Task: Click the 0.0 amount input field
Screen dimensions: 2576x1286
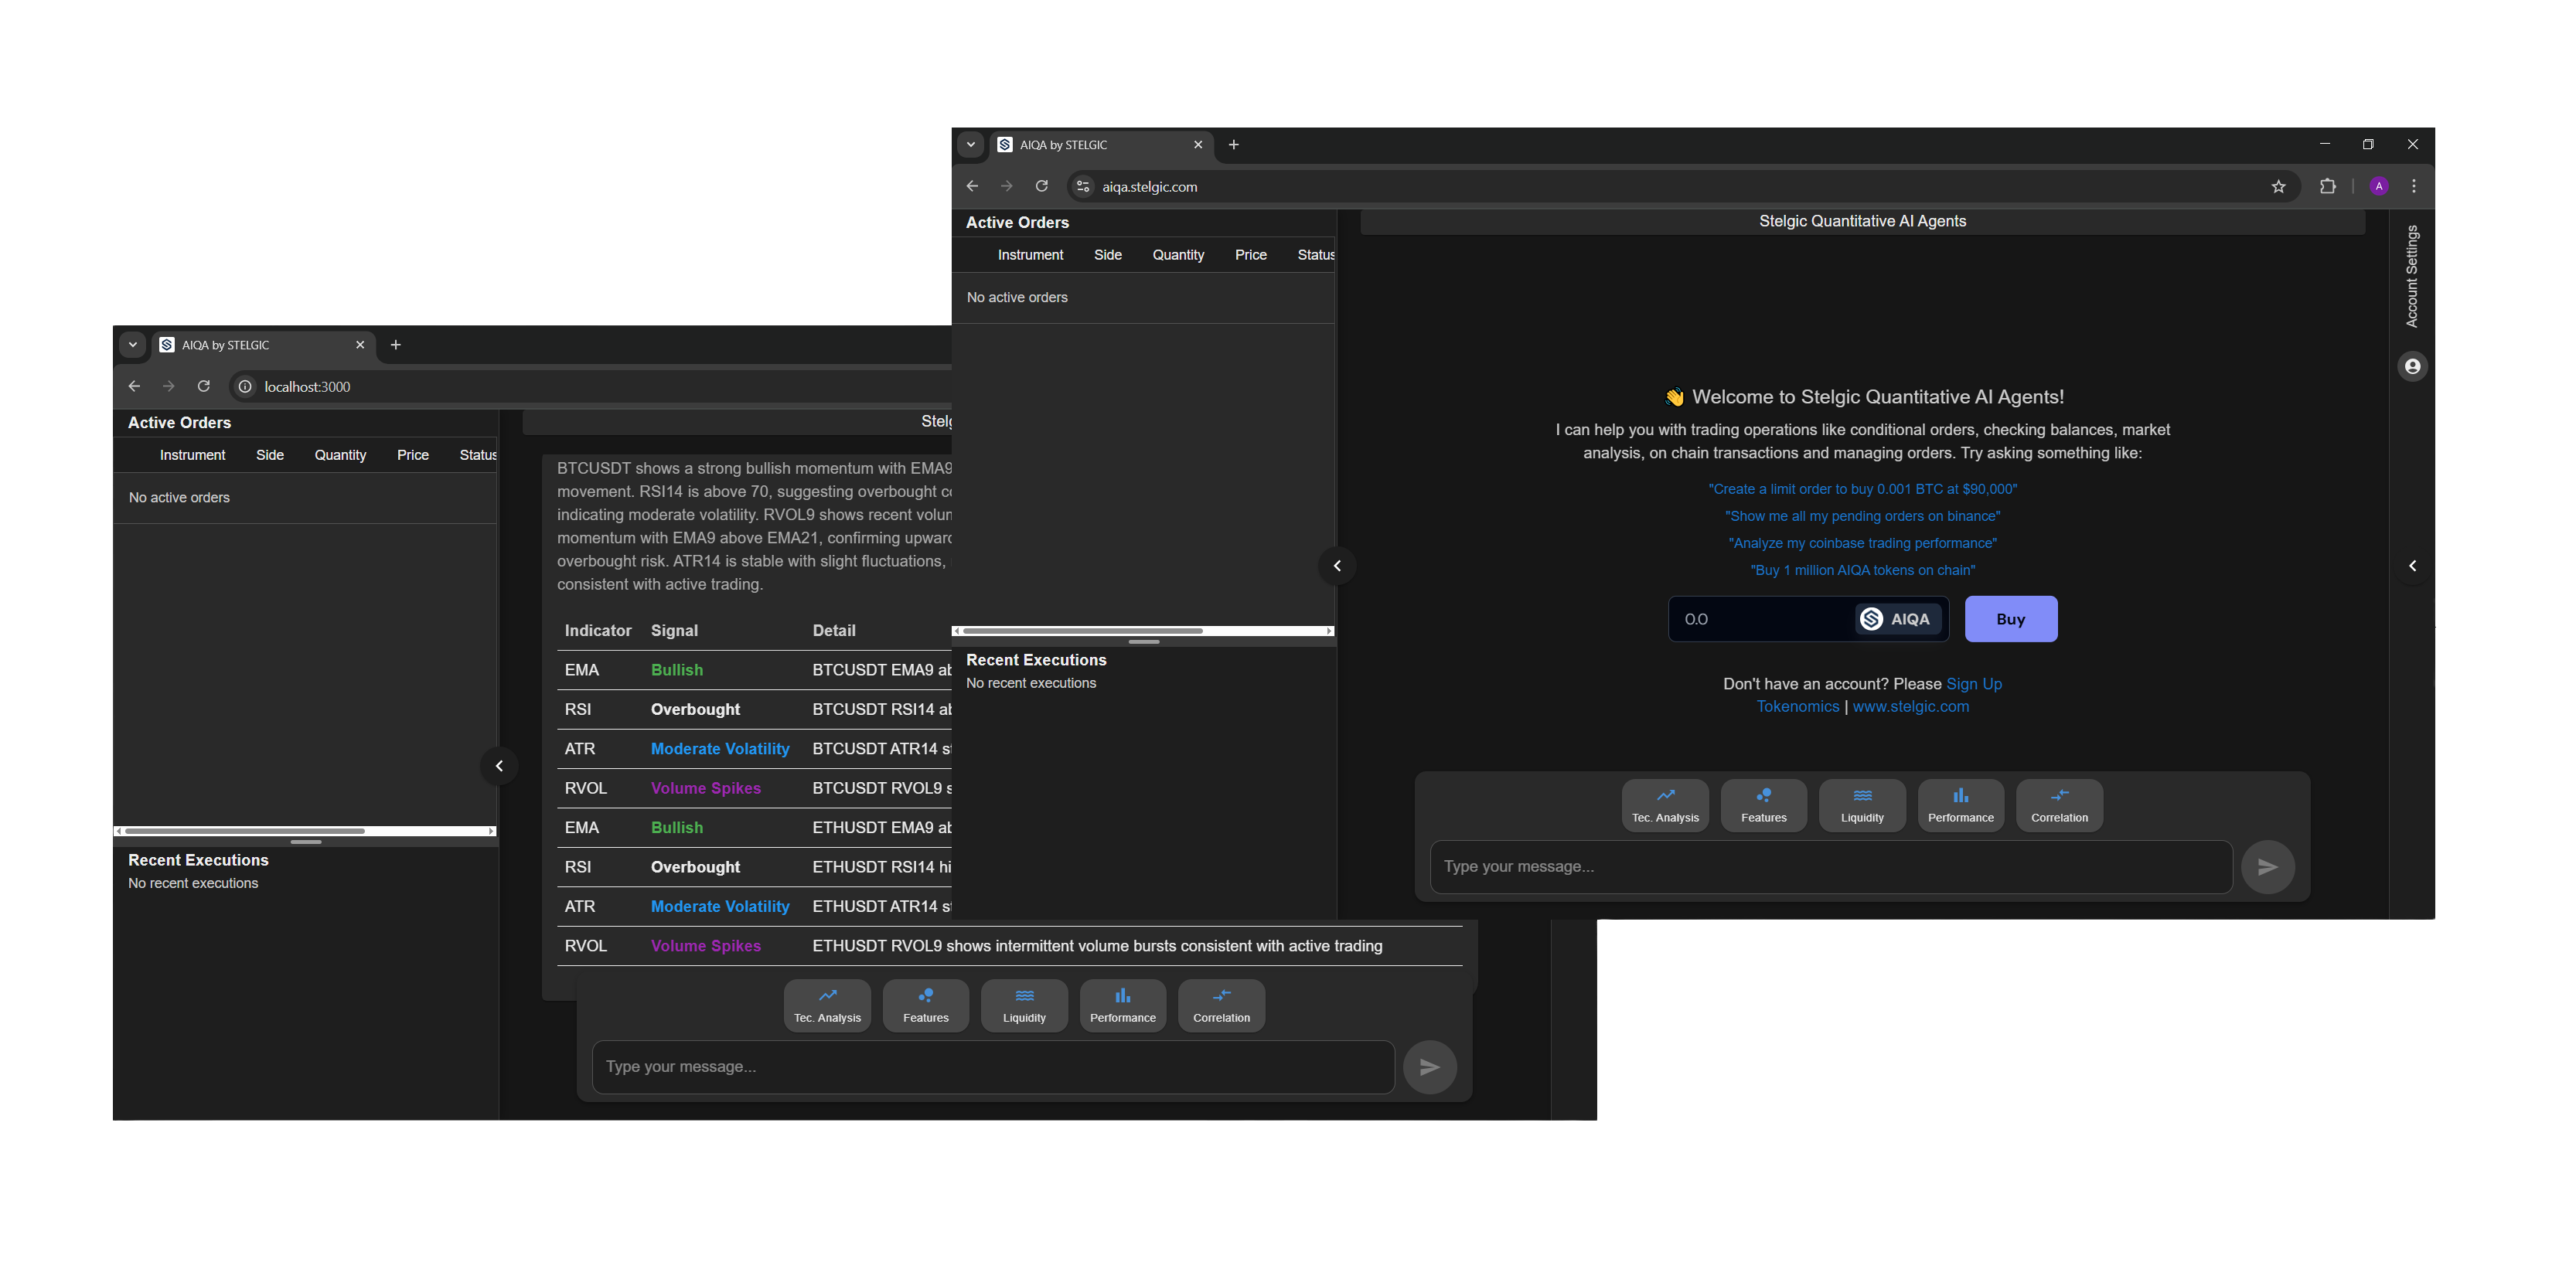Action: [x=1762, y=619]
